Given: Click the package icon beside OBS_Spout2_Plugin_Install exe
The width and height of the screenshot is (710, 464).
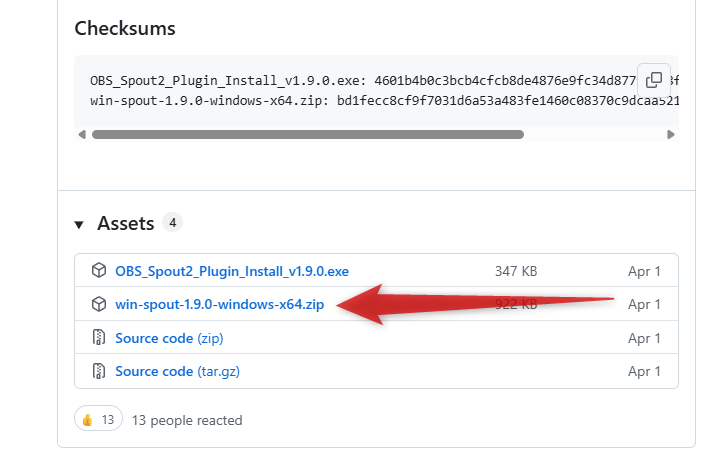Looking at the screenshot, I should [x=99, y=271].
